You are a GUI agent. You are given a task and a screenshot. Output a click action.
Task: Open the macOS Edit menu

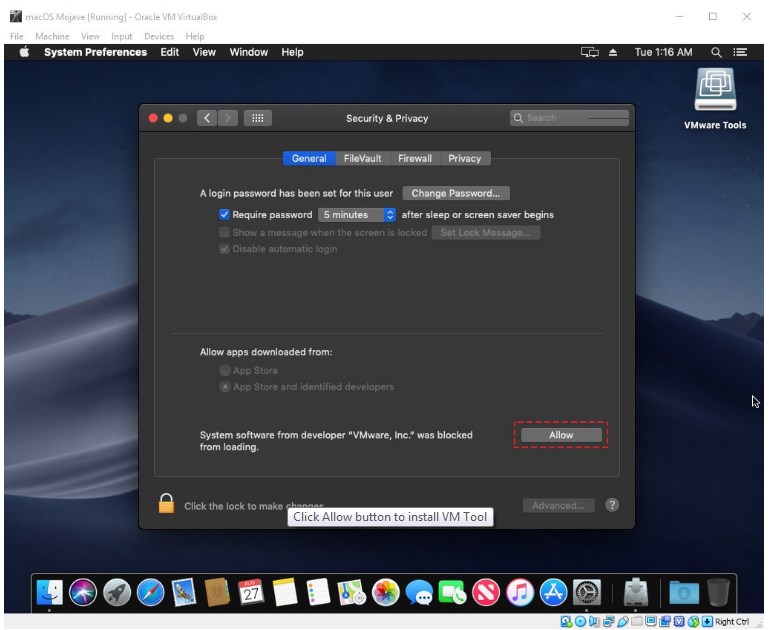[x=169, y=52]
